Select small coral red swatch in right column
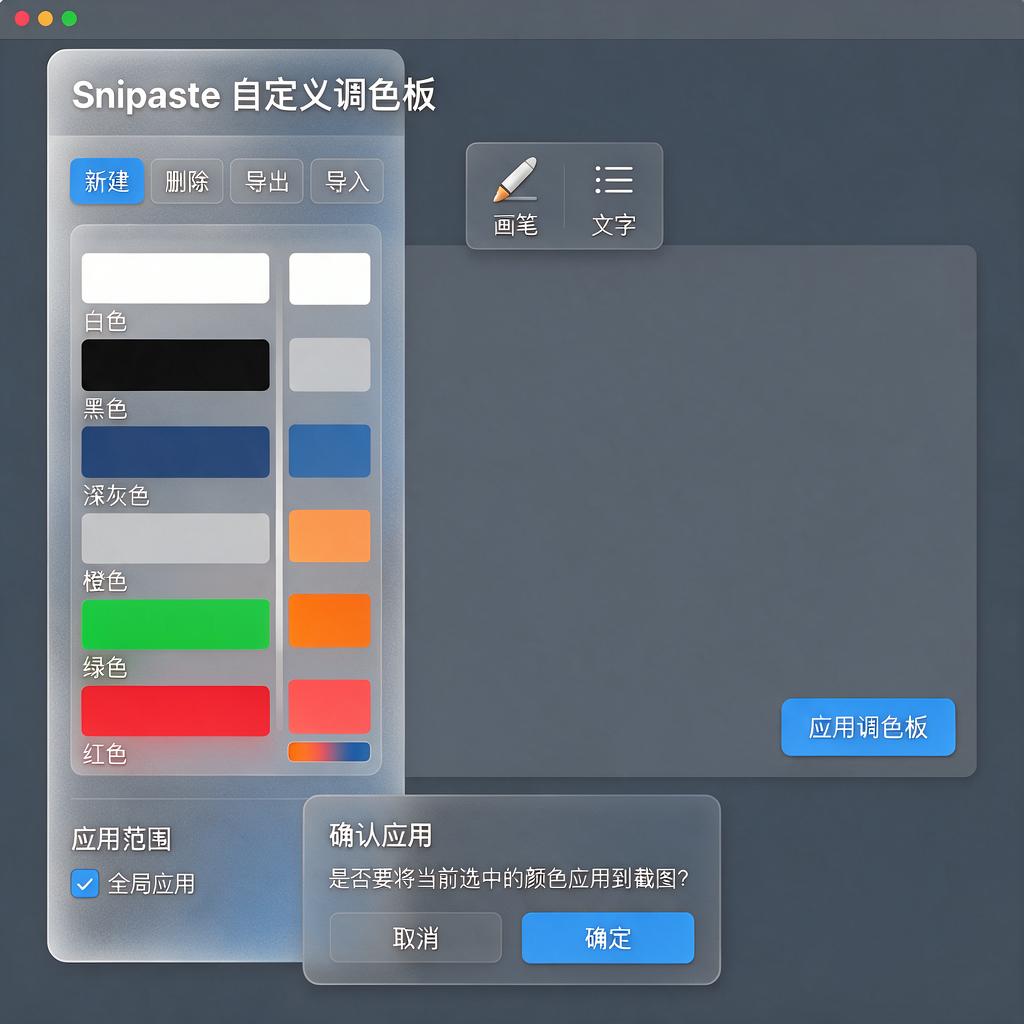Screen dimensions: 1024x1024 click(330, 707)
